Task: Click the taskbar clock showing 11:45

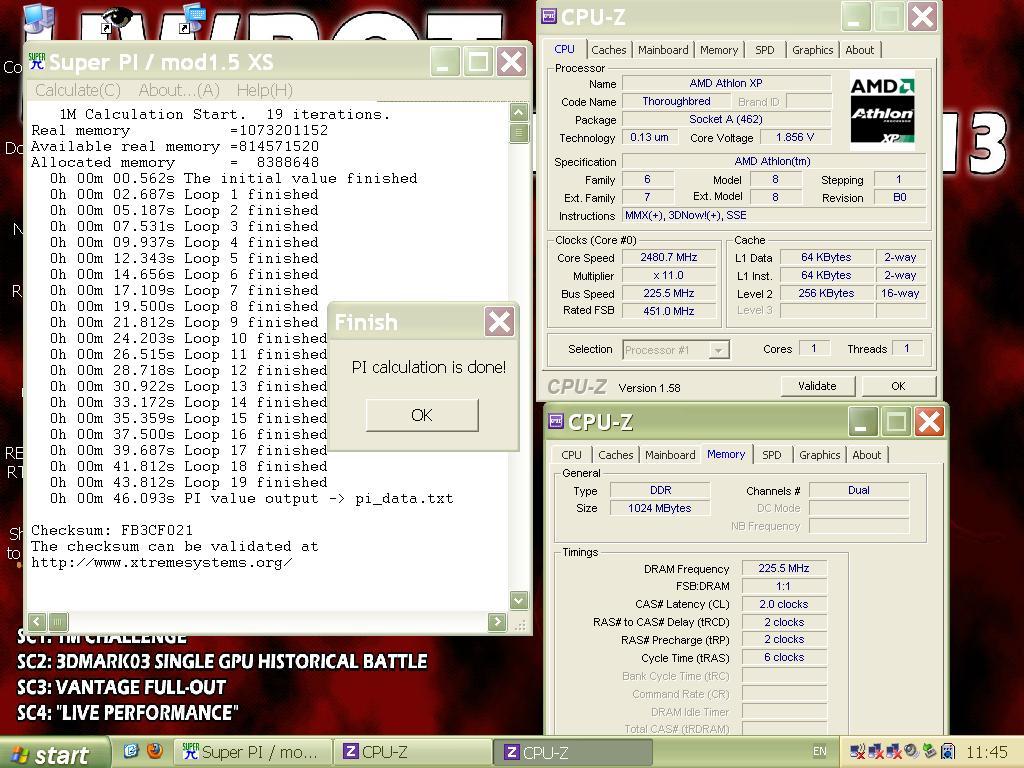Action: point(987,752)
